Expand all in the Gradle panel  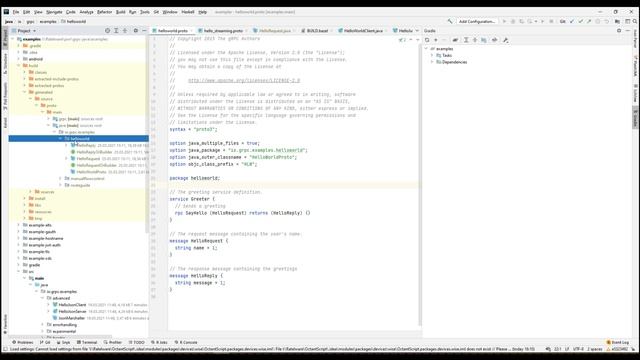click(x=466, y=40)
